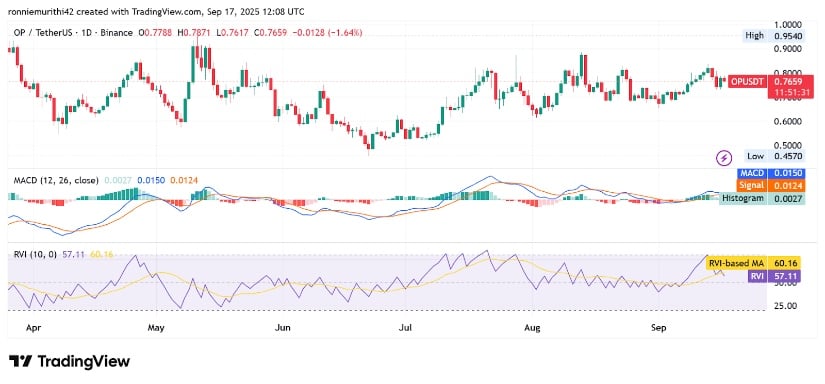The width and height of the screenshot is (825, 384).
Task: Click the Apr label on time axis
Action: coord(33,328)
